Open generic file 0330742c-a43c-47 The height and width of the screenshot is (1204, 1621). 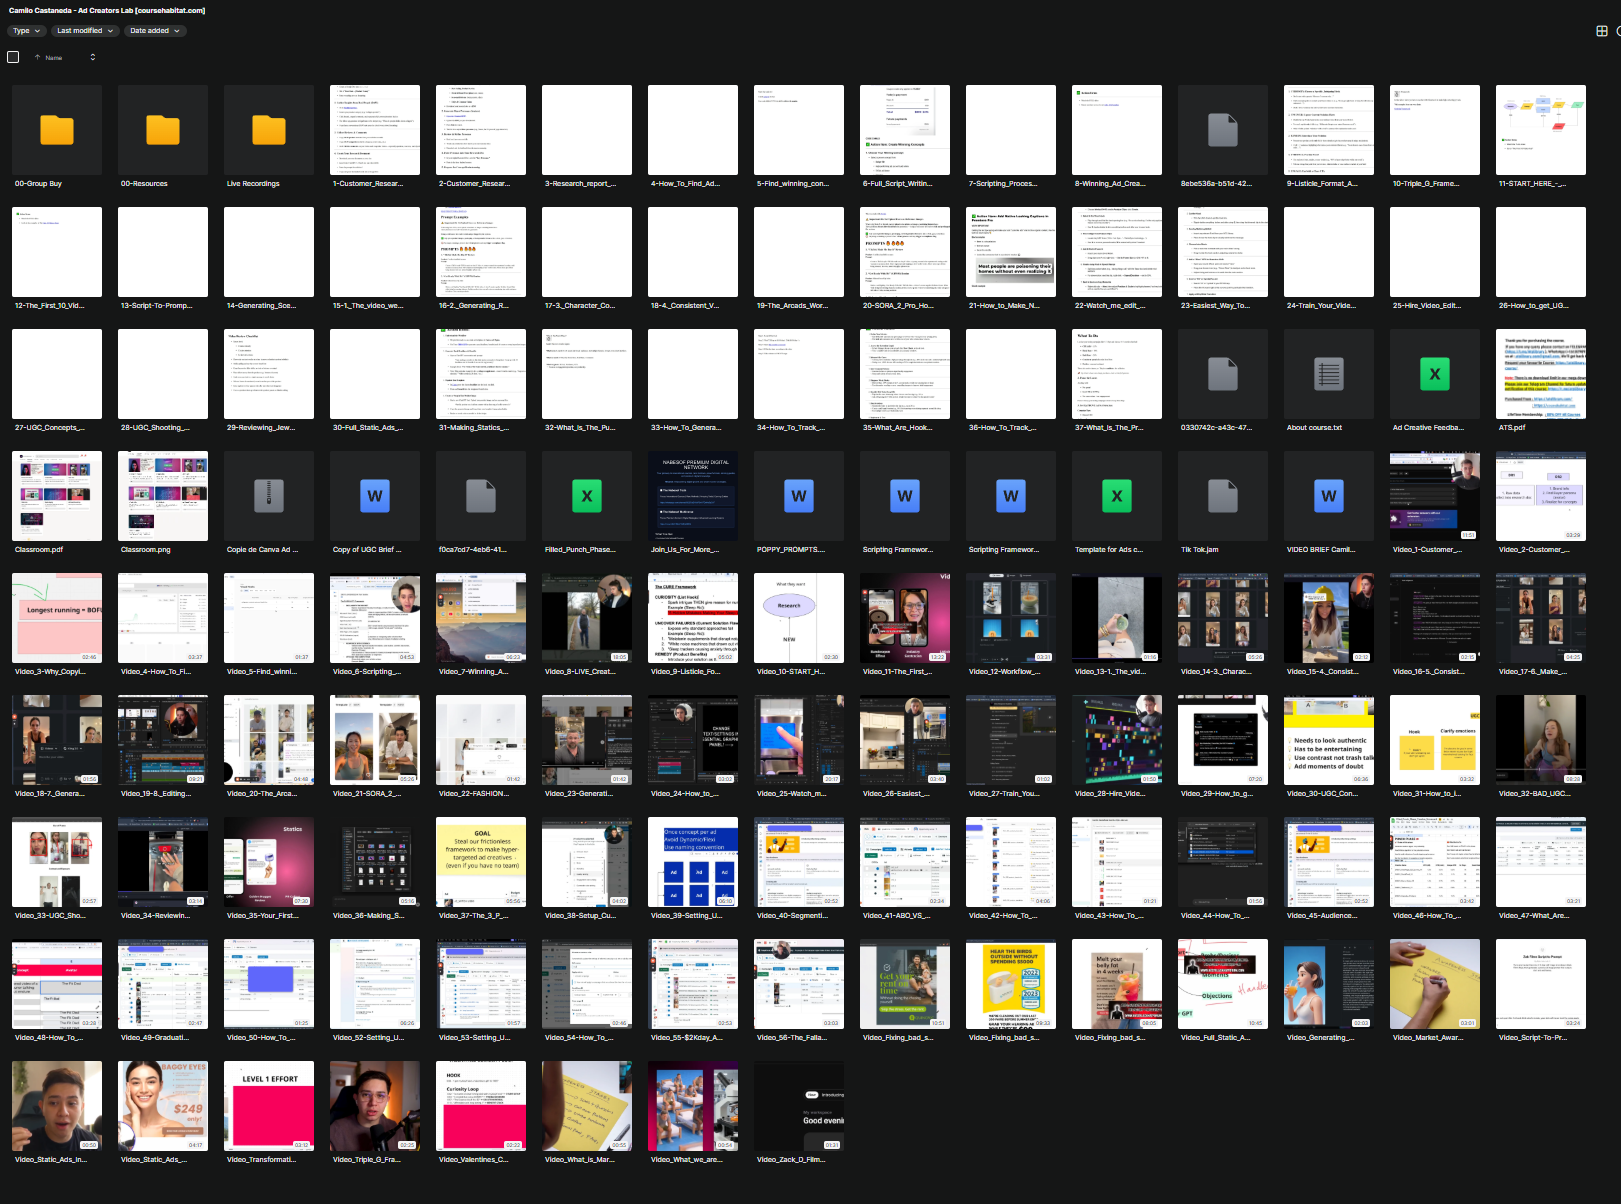point(1223,374)
